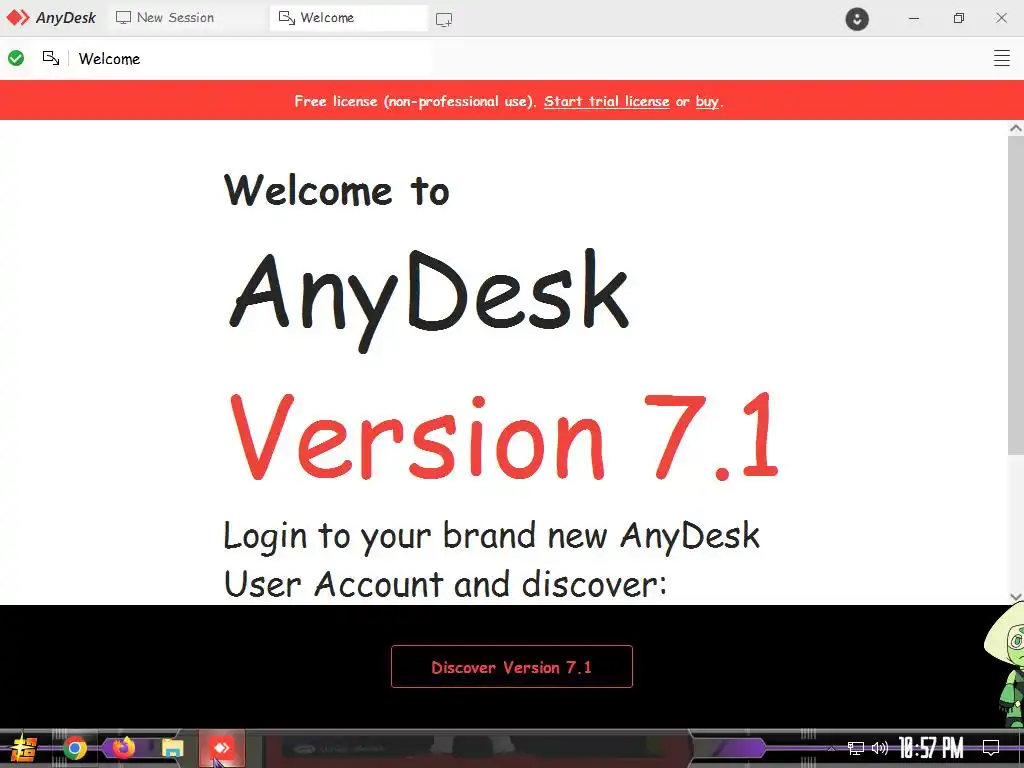Click the scrollbar down arrow

[x=1016, y=596]
